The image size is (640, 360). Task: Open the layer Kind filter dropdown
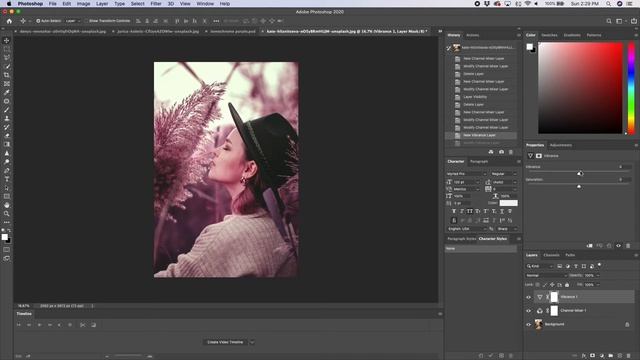(x=539, y=266)
